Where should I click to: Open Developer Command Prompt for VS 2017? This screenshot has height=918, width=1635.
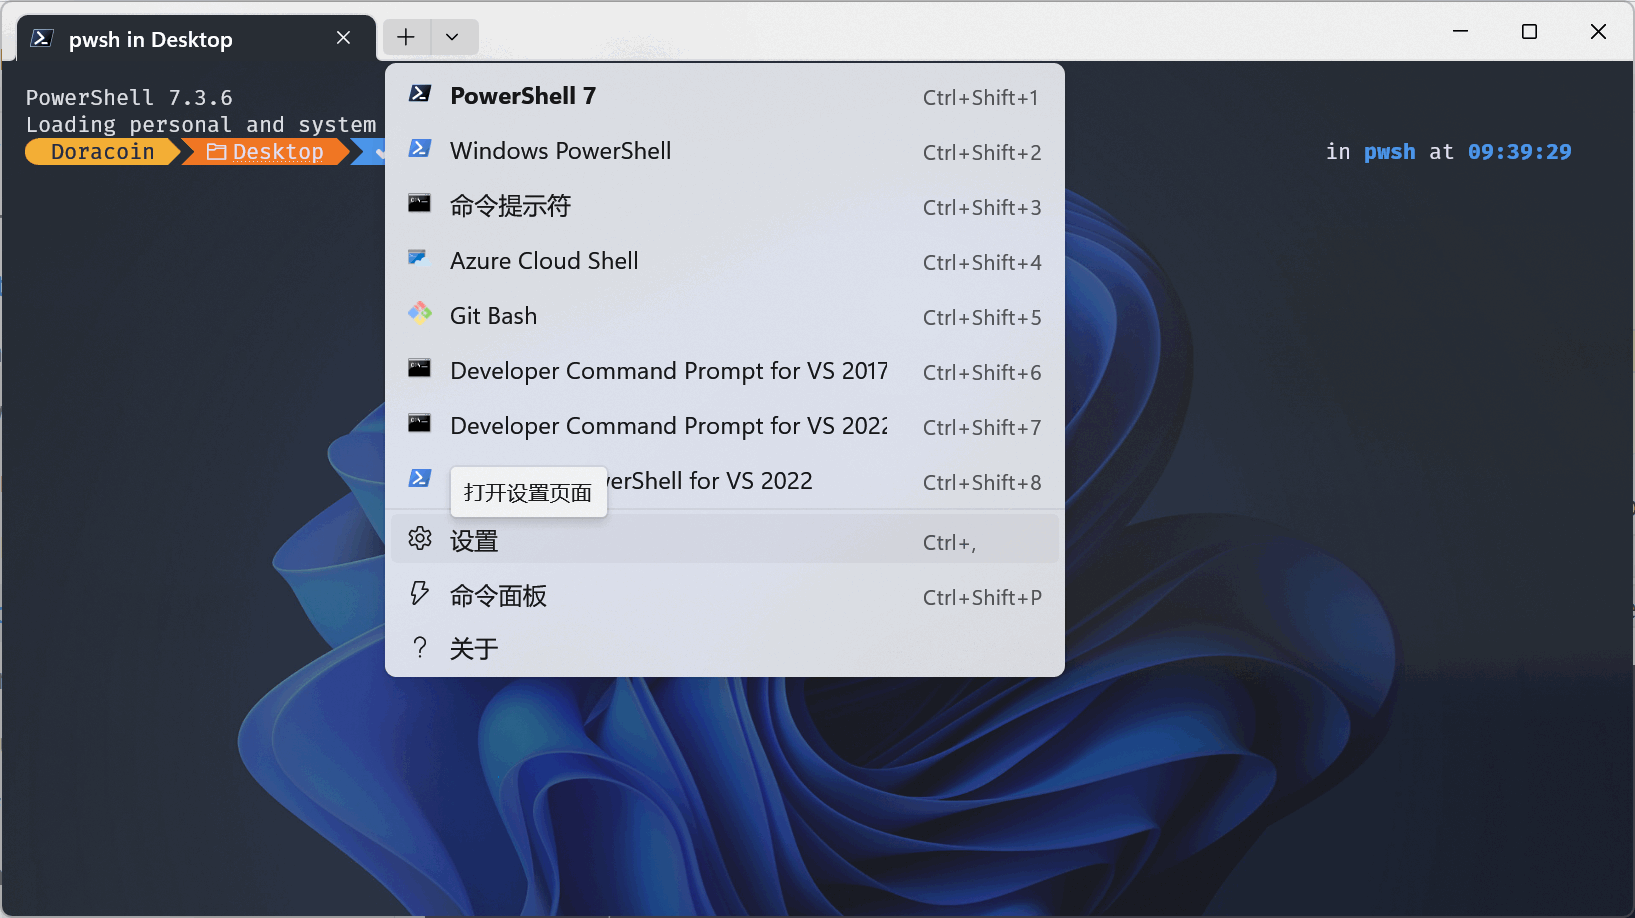point(724,371)
